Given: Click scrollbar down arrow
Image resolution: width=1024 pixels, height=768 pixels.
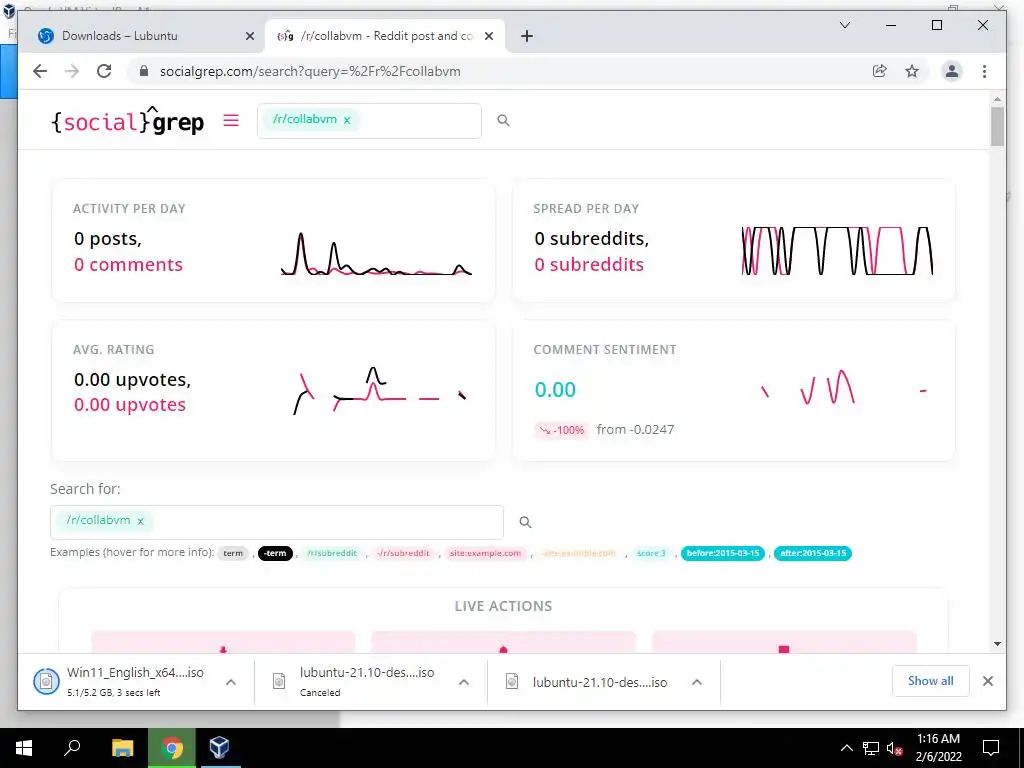Looking at the screenshot, I should pos(997,644).
